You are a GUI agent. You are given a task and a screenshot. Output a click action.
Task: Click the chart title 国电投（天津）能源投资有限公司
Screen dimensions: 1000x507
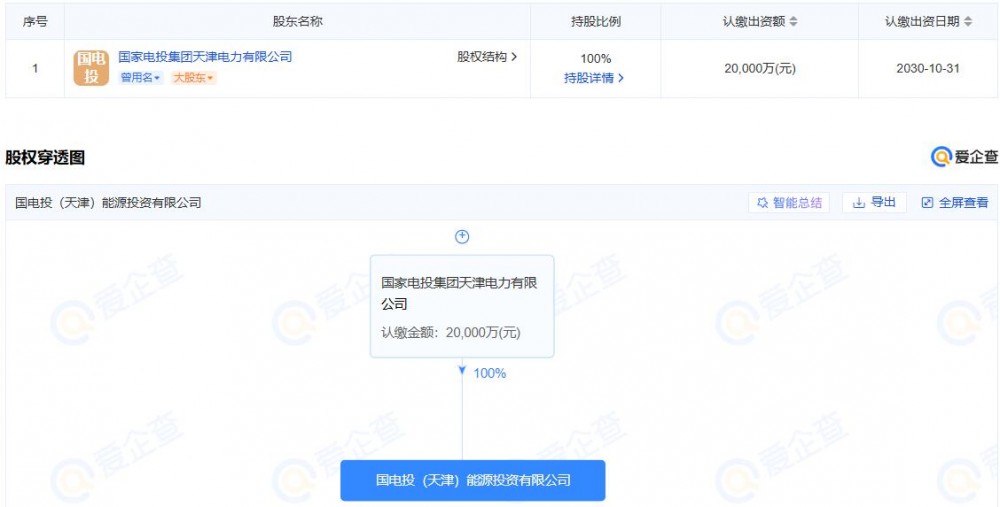(x=108, y=203)
